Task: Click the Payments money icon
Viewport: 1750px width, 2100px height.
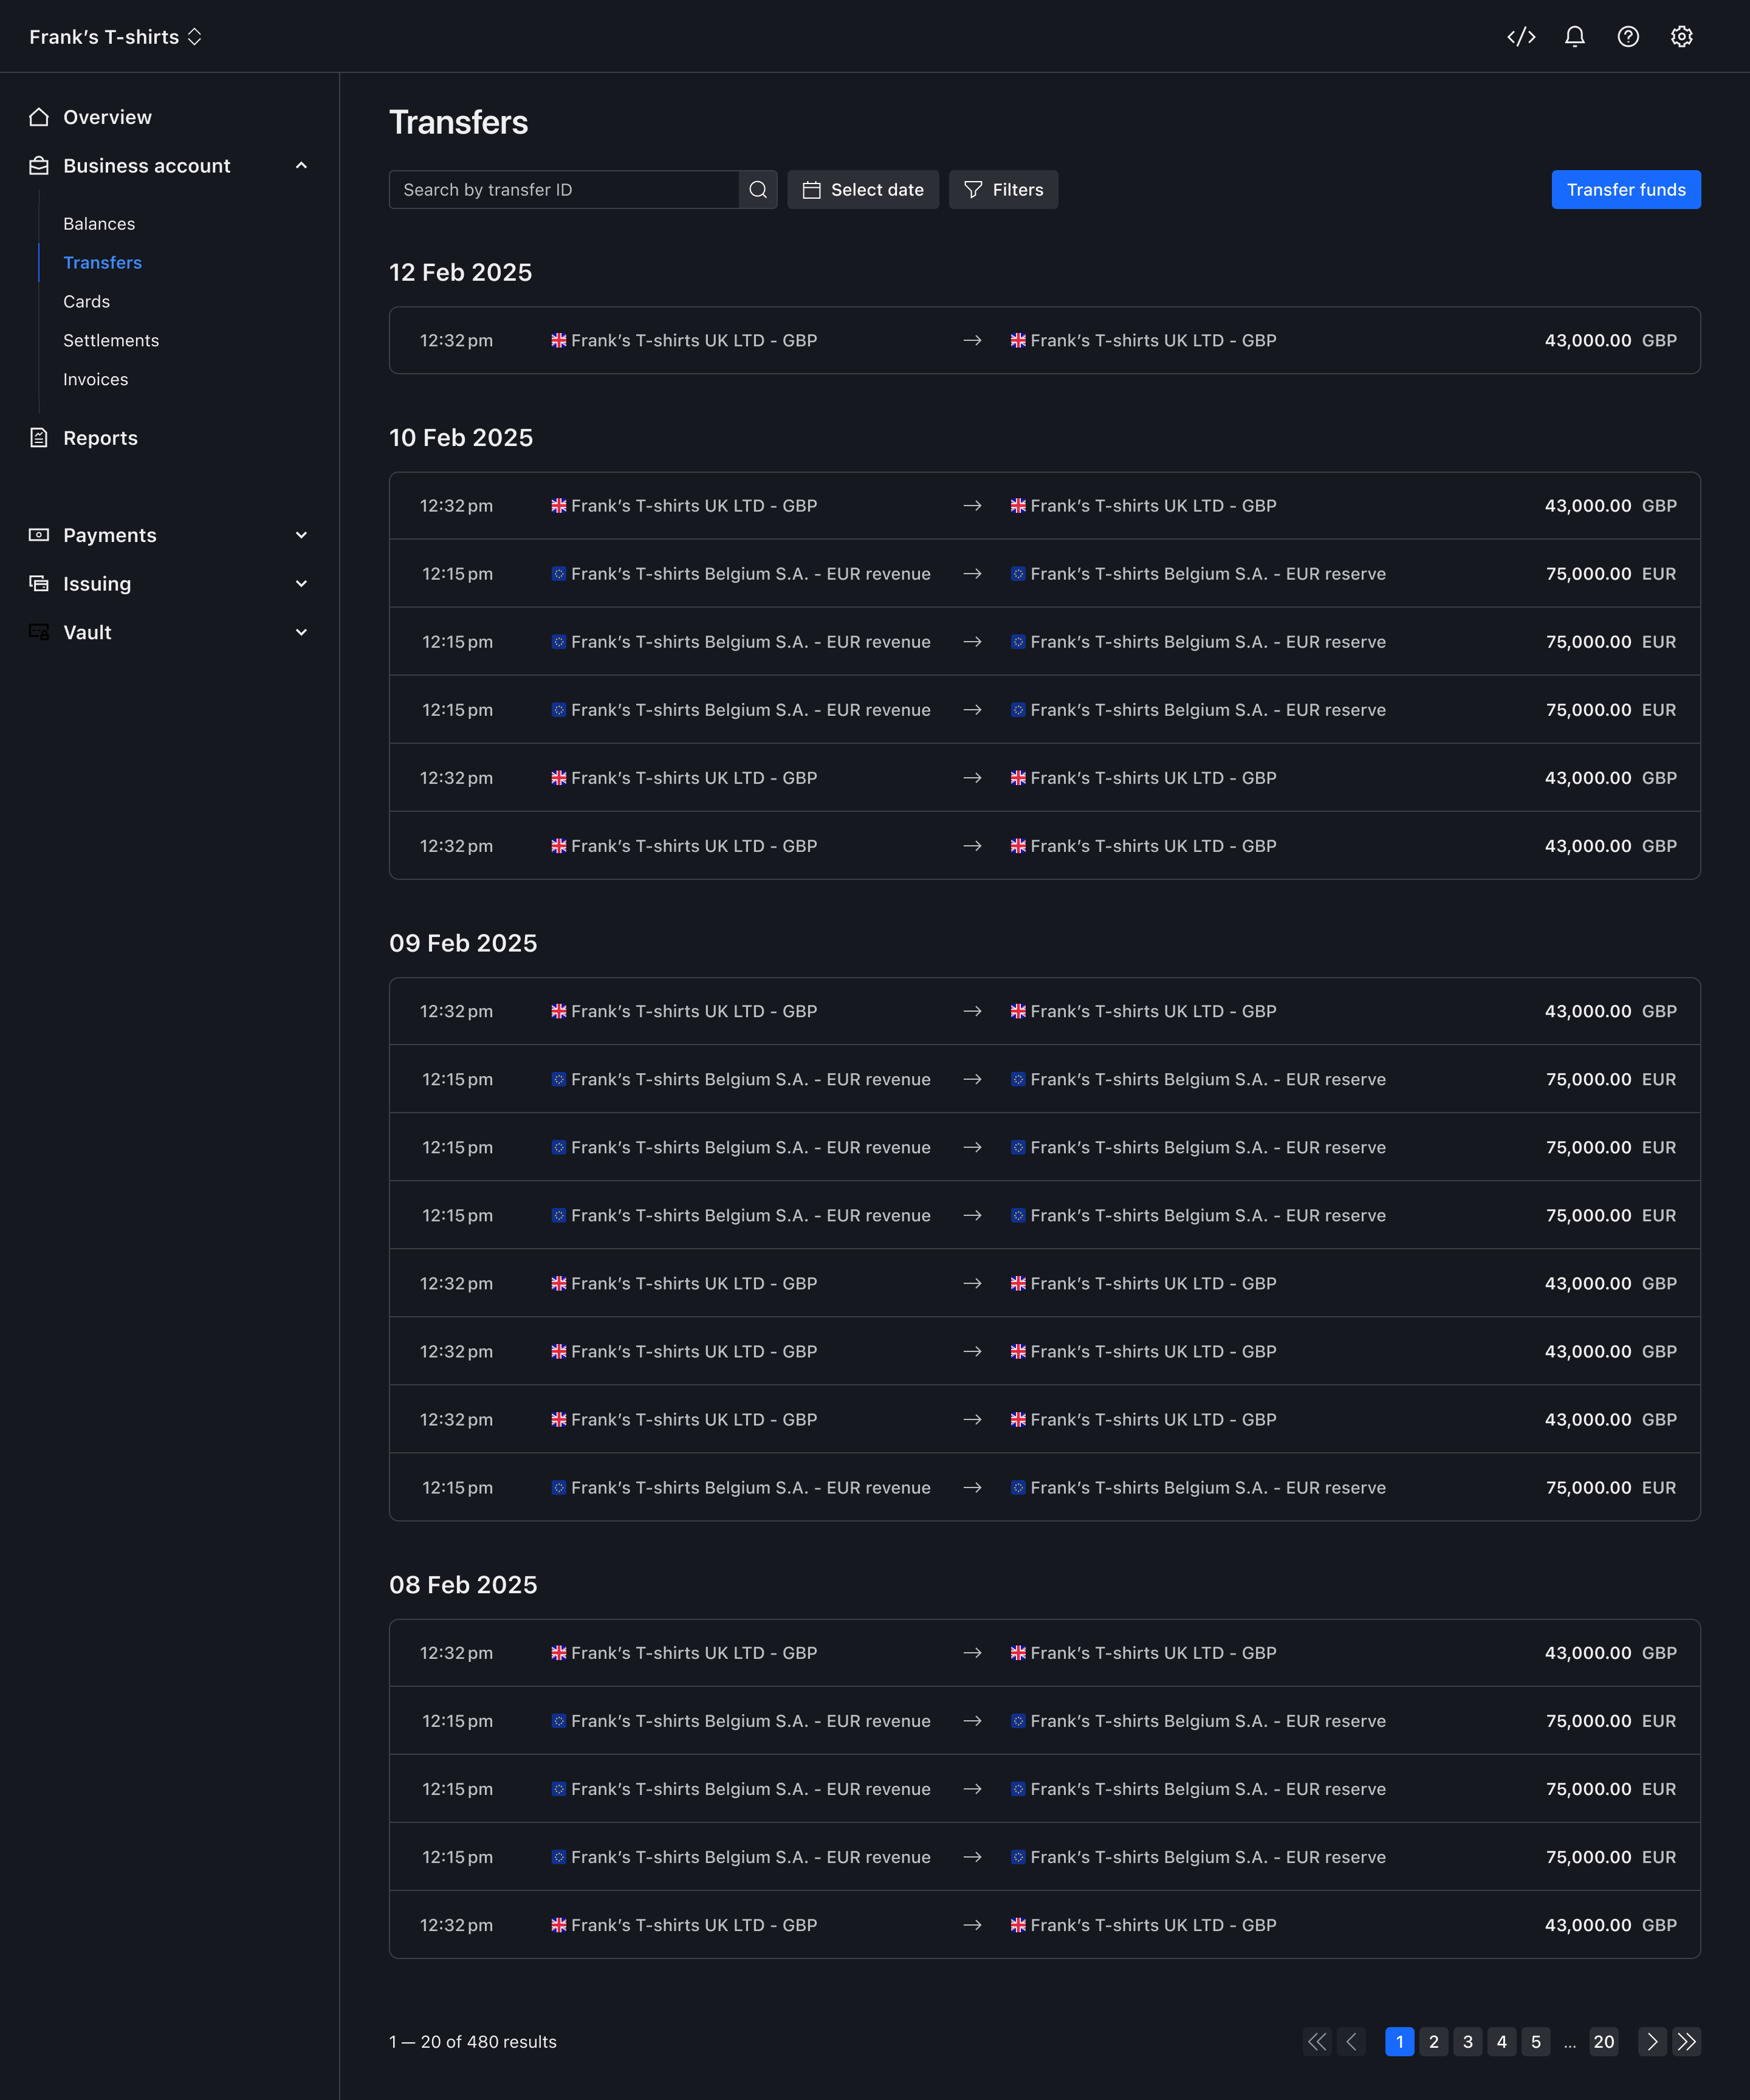Action: 39,535
